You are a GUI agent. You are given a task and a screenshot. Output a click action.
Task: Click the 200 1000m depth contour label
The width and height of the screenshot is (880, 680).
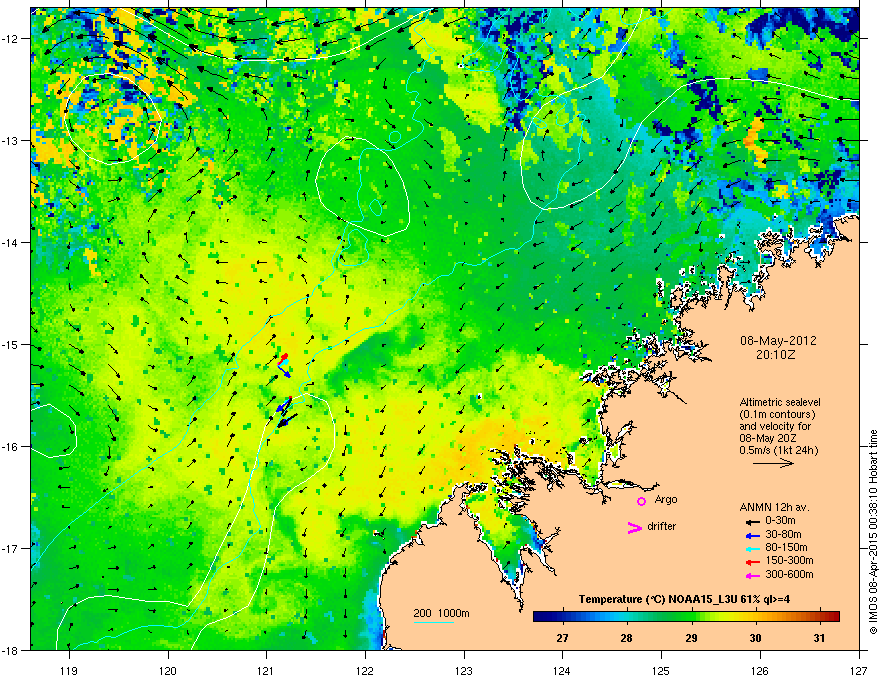point(441,613)
